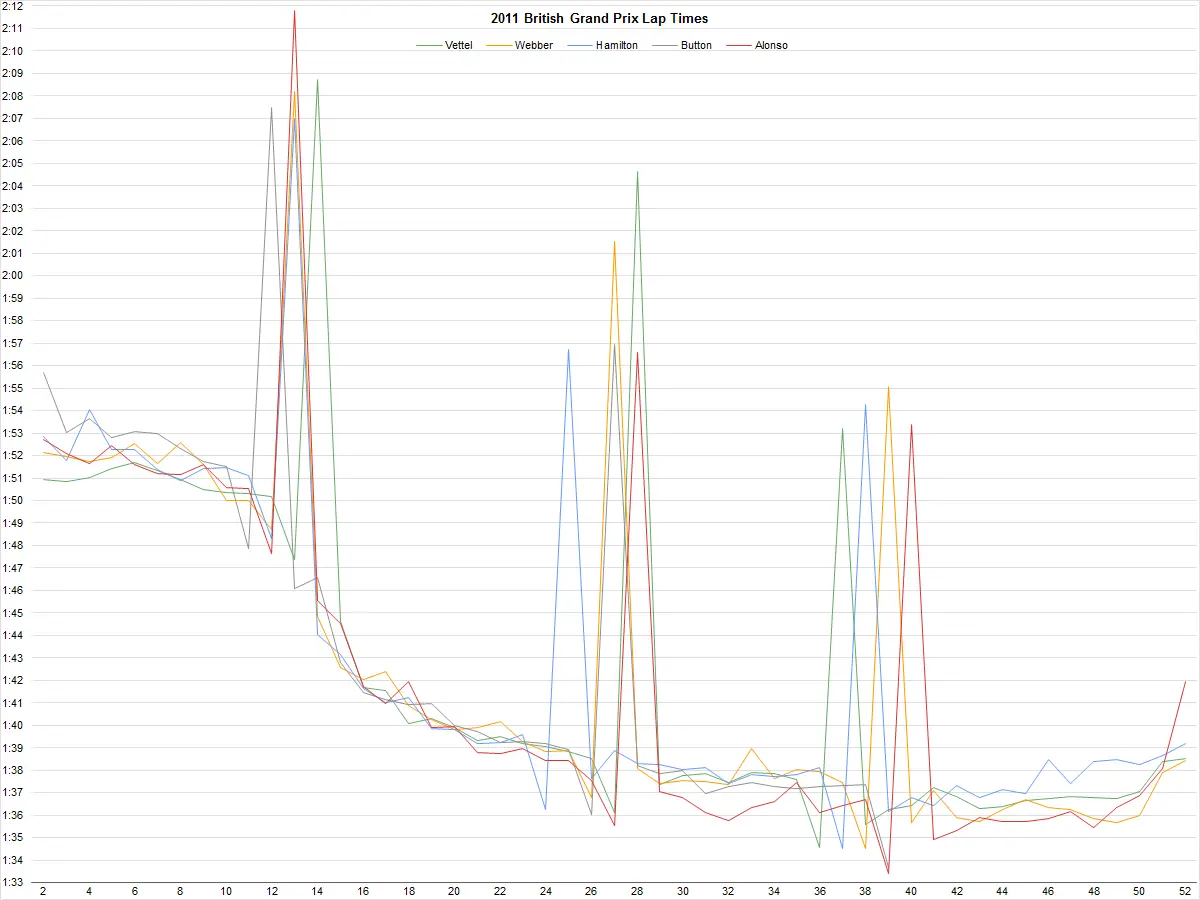
Task: Click Button's gray peak at lap 12
Action: [x=271, y=108]
